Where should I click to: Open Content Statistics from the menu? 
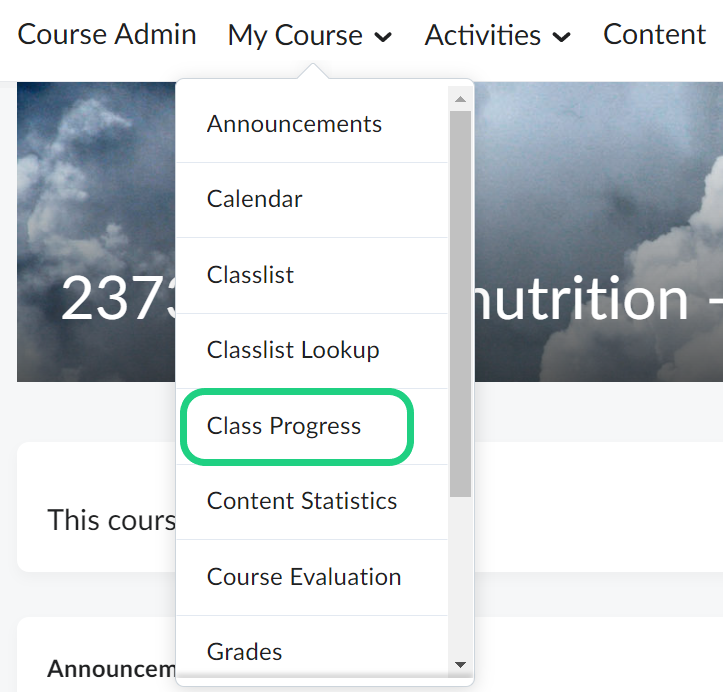[302, 501]
